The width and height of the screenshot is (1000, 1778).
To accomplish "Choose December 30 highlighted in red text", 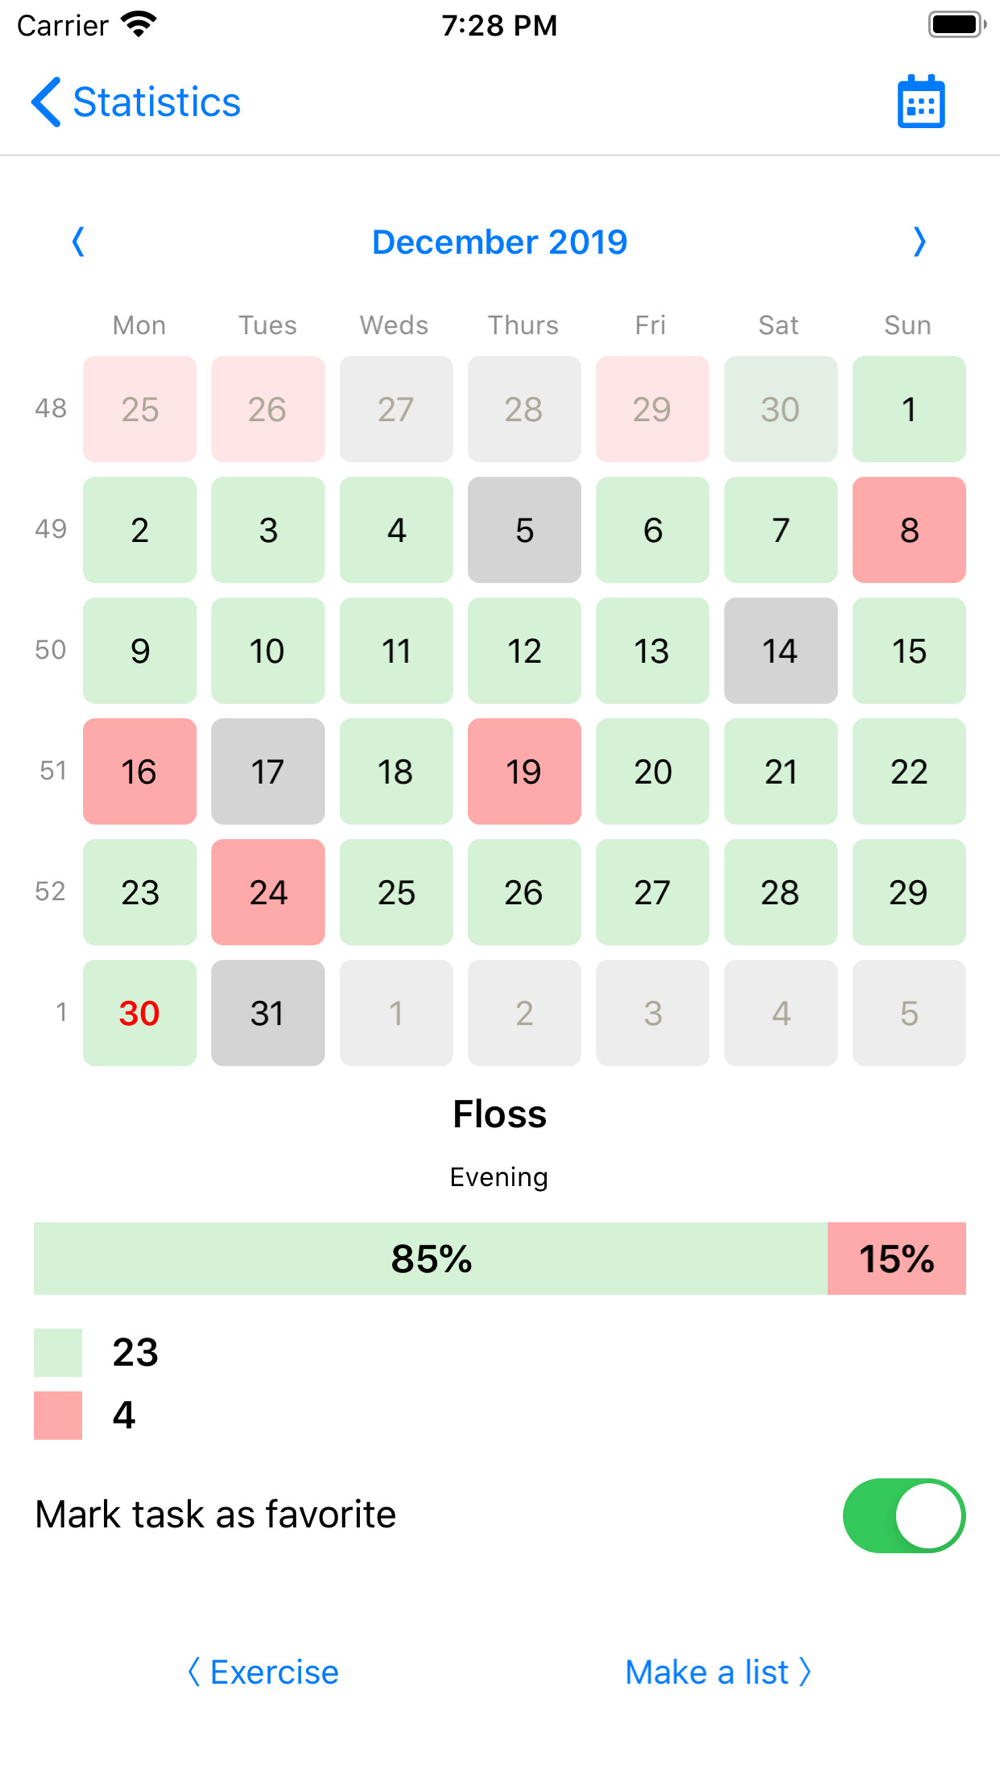I will click(140, 1013).
